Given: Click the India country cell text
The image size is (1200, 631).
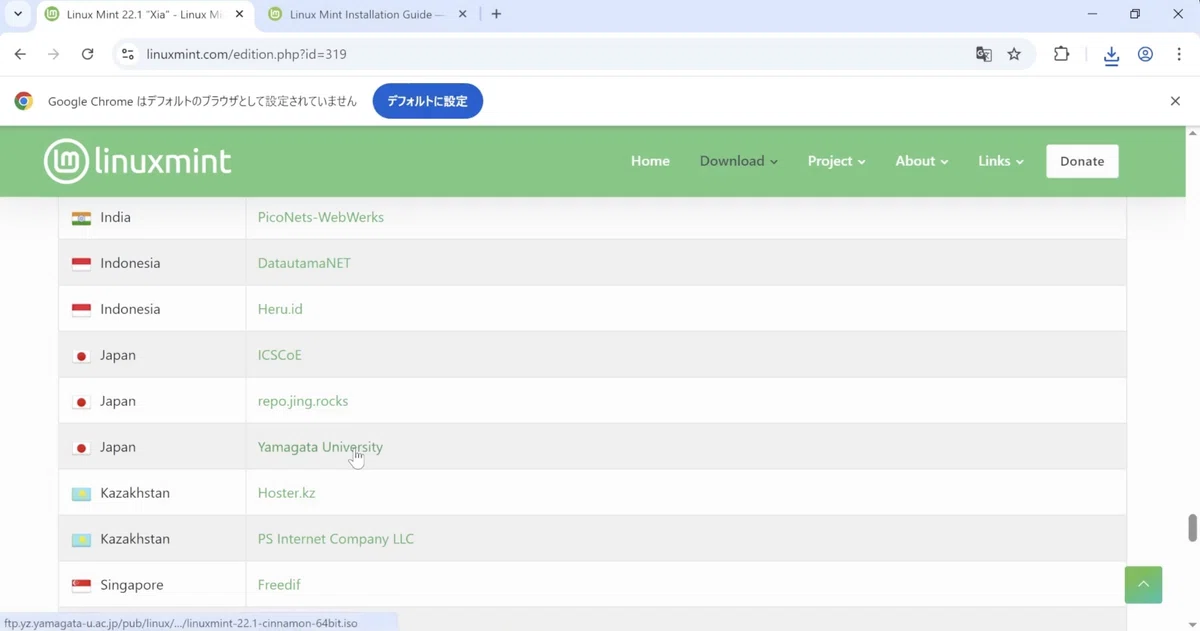Looking at the screenshot, I should [x=115, y=217].
